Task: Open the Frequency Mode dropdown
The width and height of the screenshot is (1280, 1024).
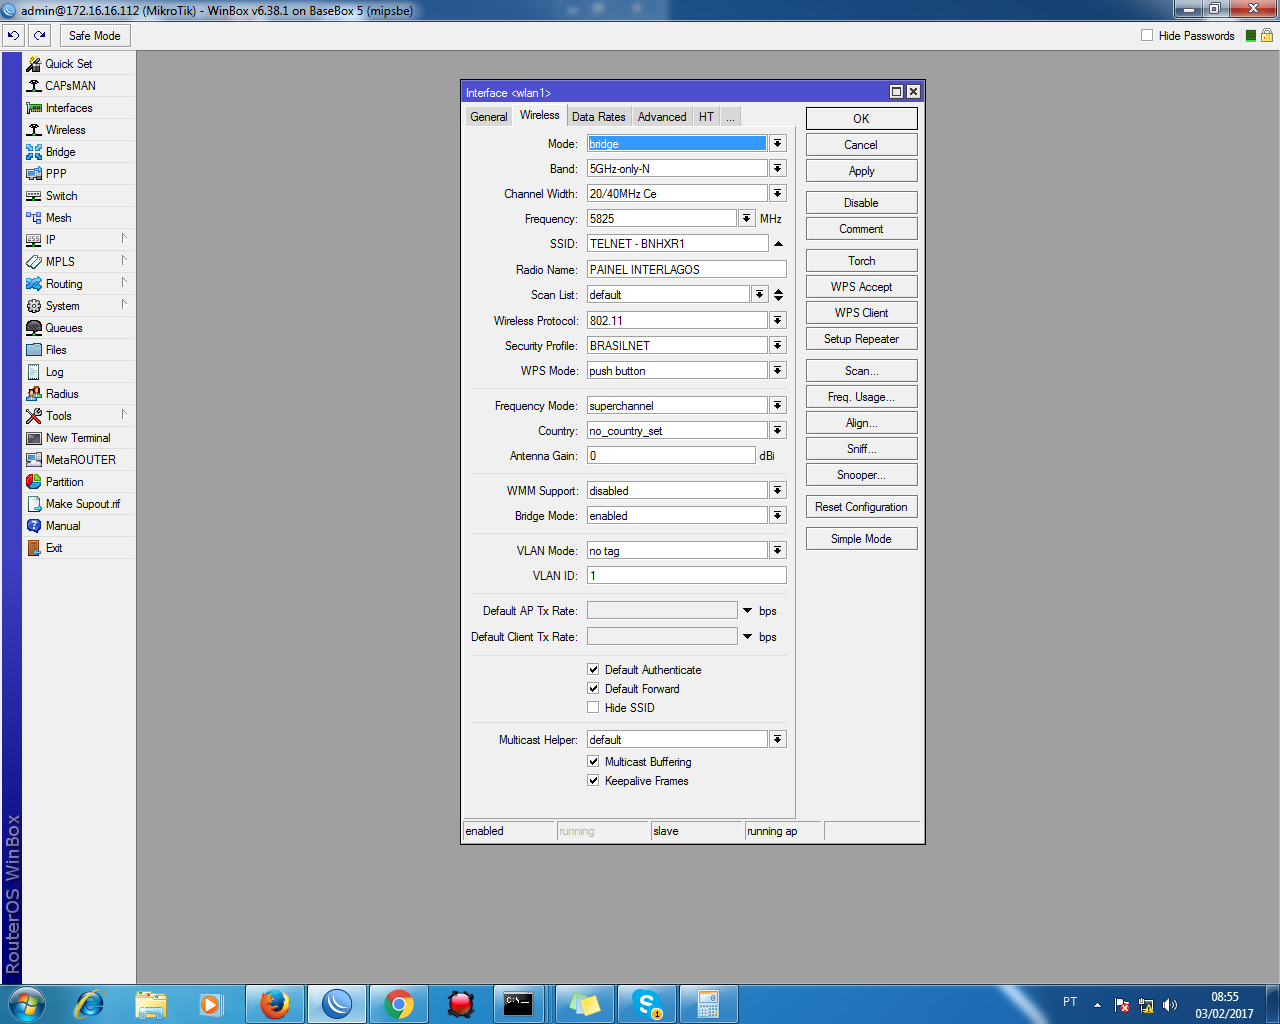Action: (x=777, y=406)
